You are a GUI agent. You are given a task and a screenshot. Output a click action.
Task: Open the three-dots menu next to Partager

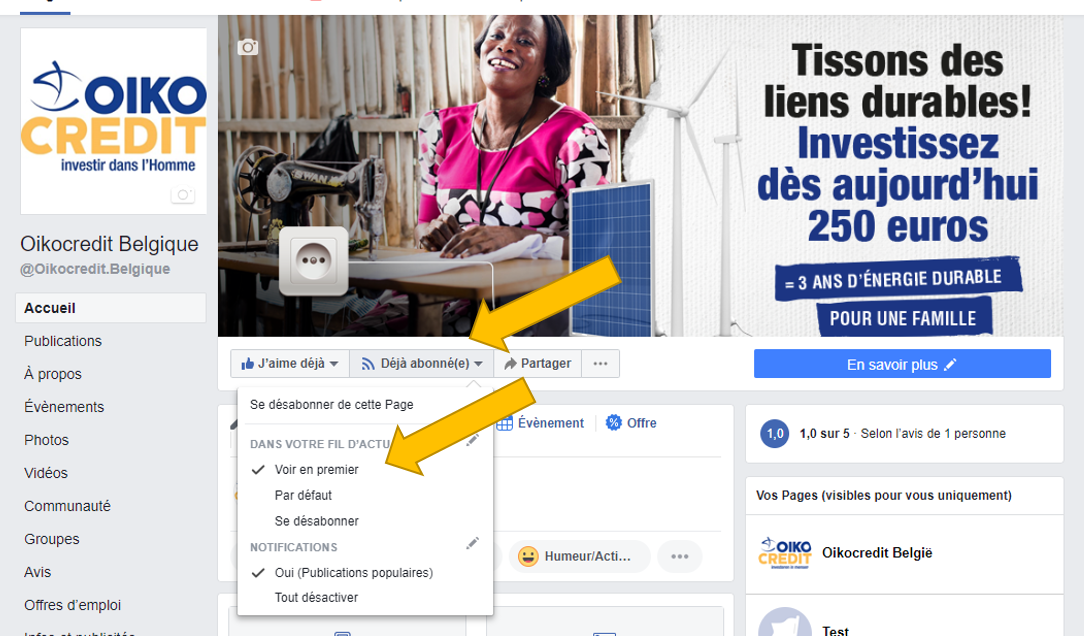click(x=600, y=364)
